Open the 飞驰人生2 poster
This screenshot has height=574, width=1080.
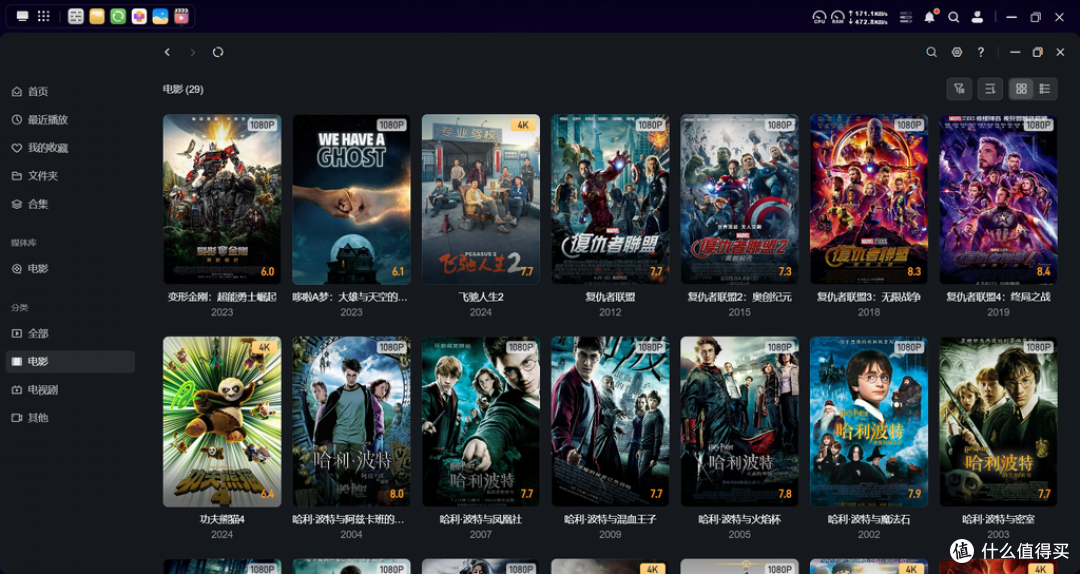[x=481, y=199]
